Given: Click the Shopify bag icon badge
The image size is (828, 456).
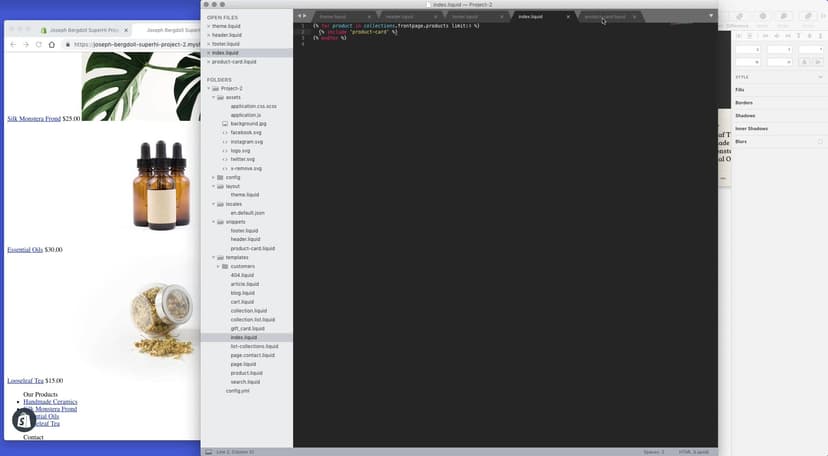Looking at the screenshot, I should pos(24,421).
